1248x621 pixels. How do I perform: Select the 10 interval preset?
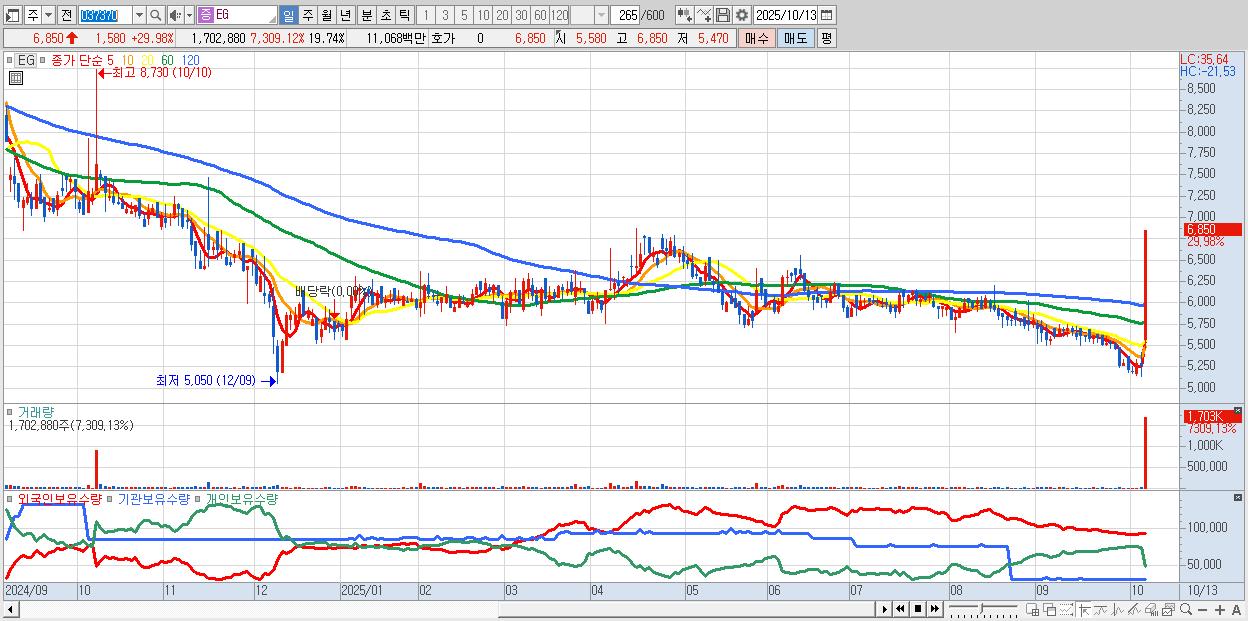click(x=483, y=15)
